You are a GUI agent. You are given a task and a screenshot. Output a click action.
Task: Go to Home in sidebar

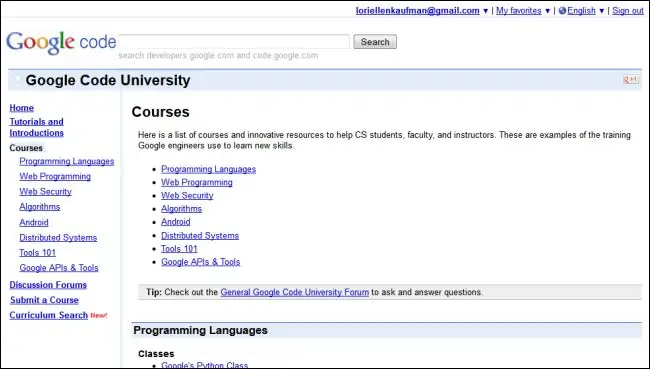point(22,108)
